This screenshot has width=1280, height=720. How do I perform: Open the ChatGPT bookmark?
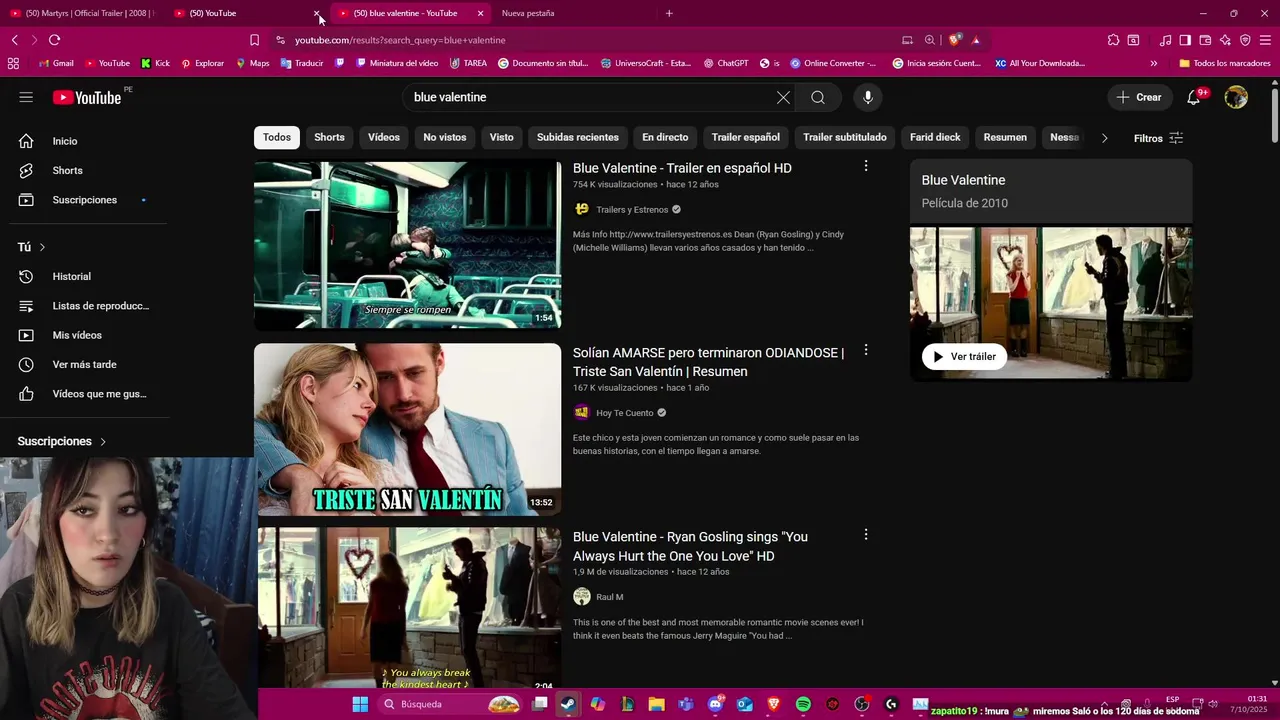726,63
